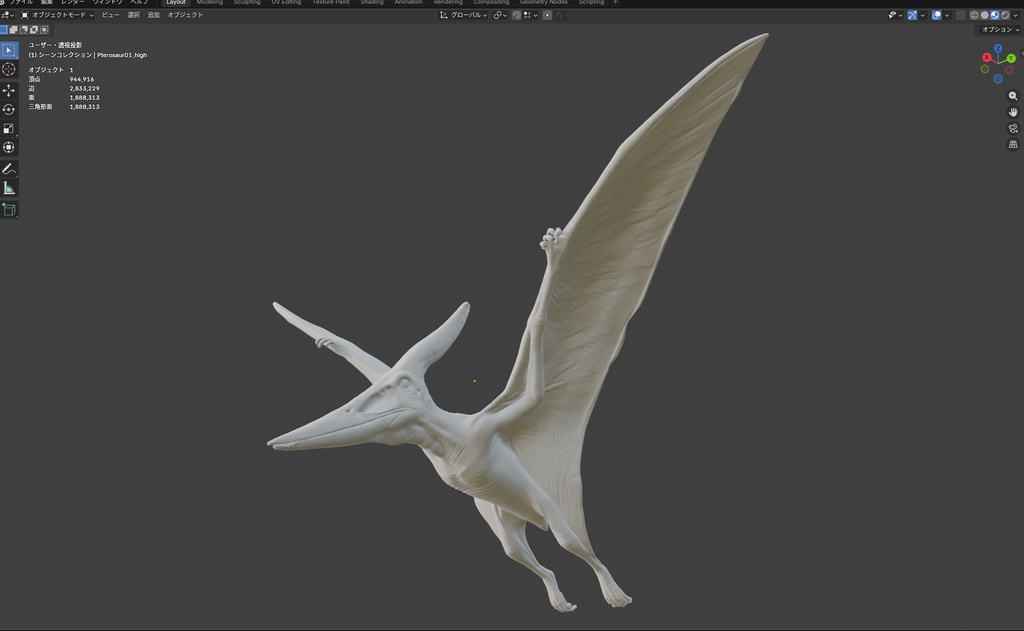Open the pivot point dropdown
This screenshot has width=1024, height=631.
pos(500,15)
